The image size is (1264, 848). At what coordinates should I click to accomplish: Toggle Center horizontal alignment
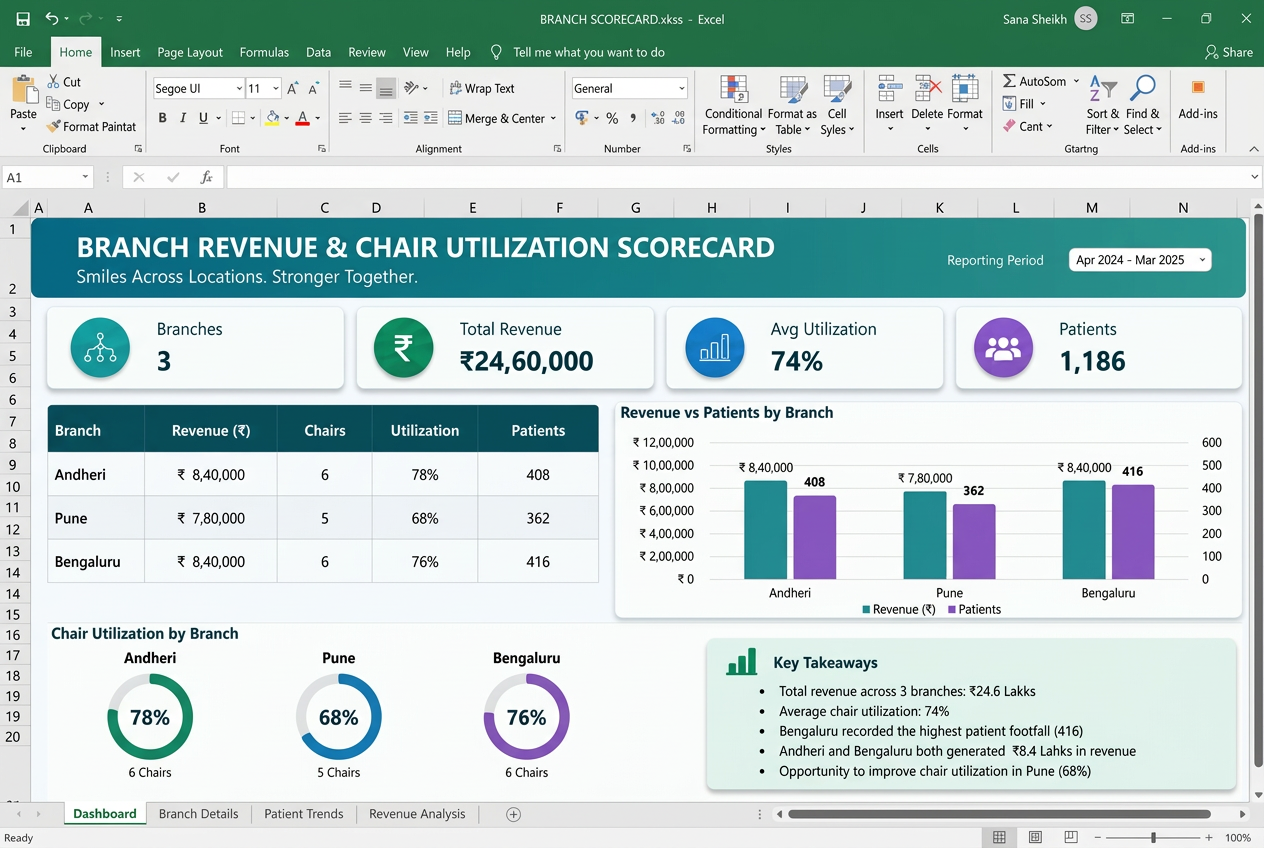pos(366,118)
